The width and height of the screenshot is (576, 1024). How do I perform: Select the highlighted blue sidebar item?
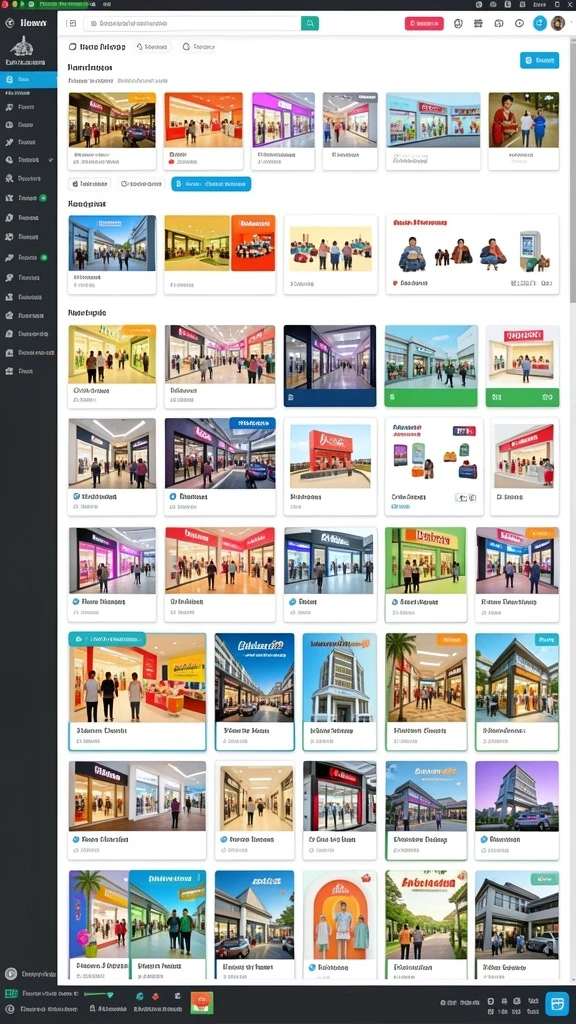[x=28, y=80]
